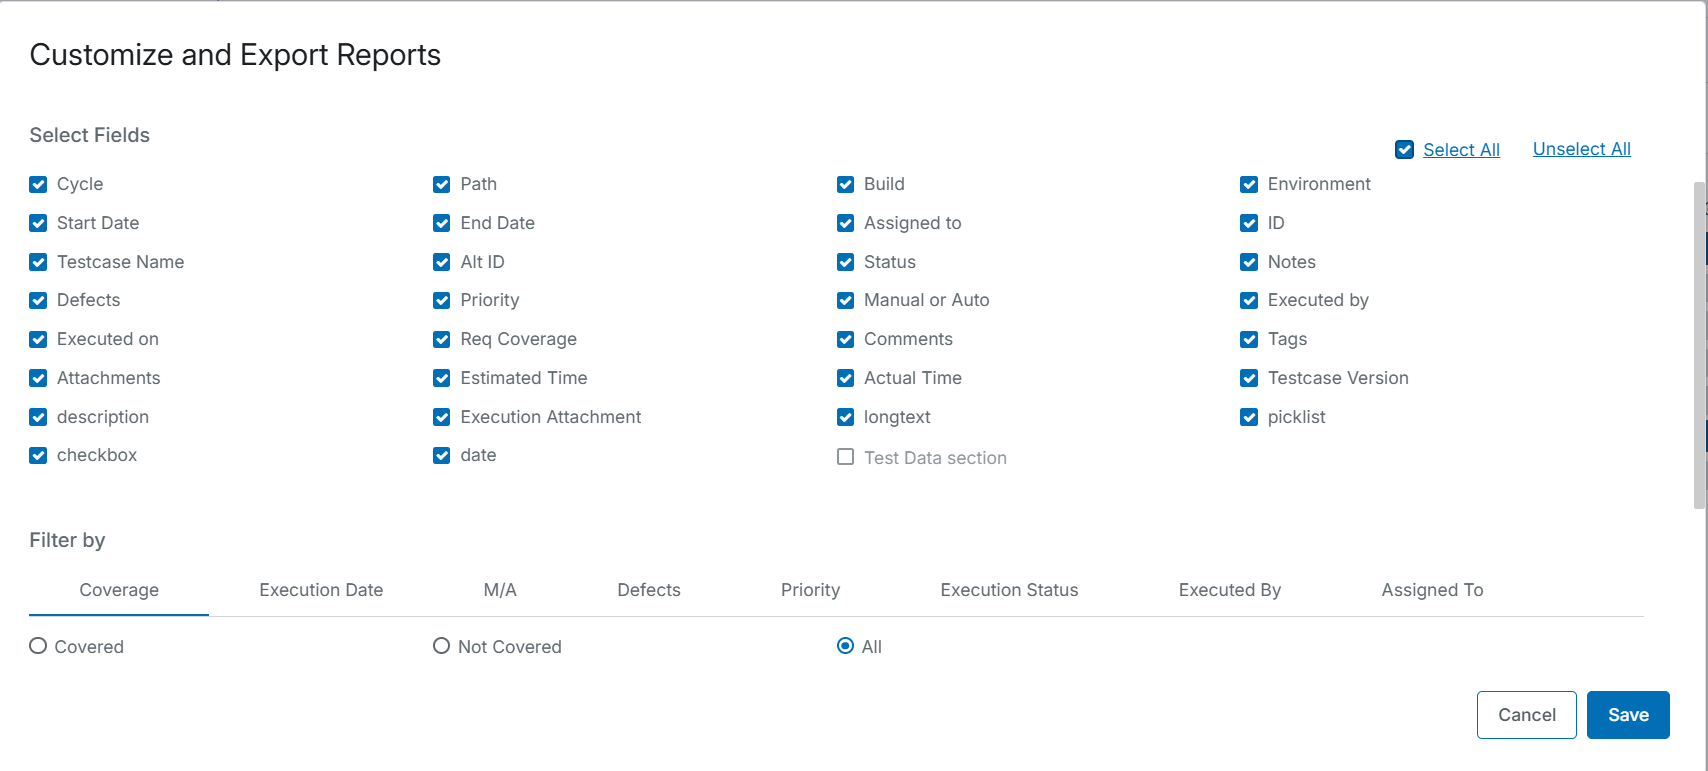Enable the Test Data section checkbox
This screenshot has height=771, width=1708.
tap(845, 457)
